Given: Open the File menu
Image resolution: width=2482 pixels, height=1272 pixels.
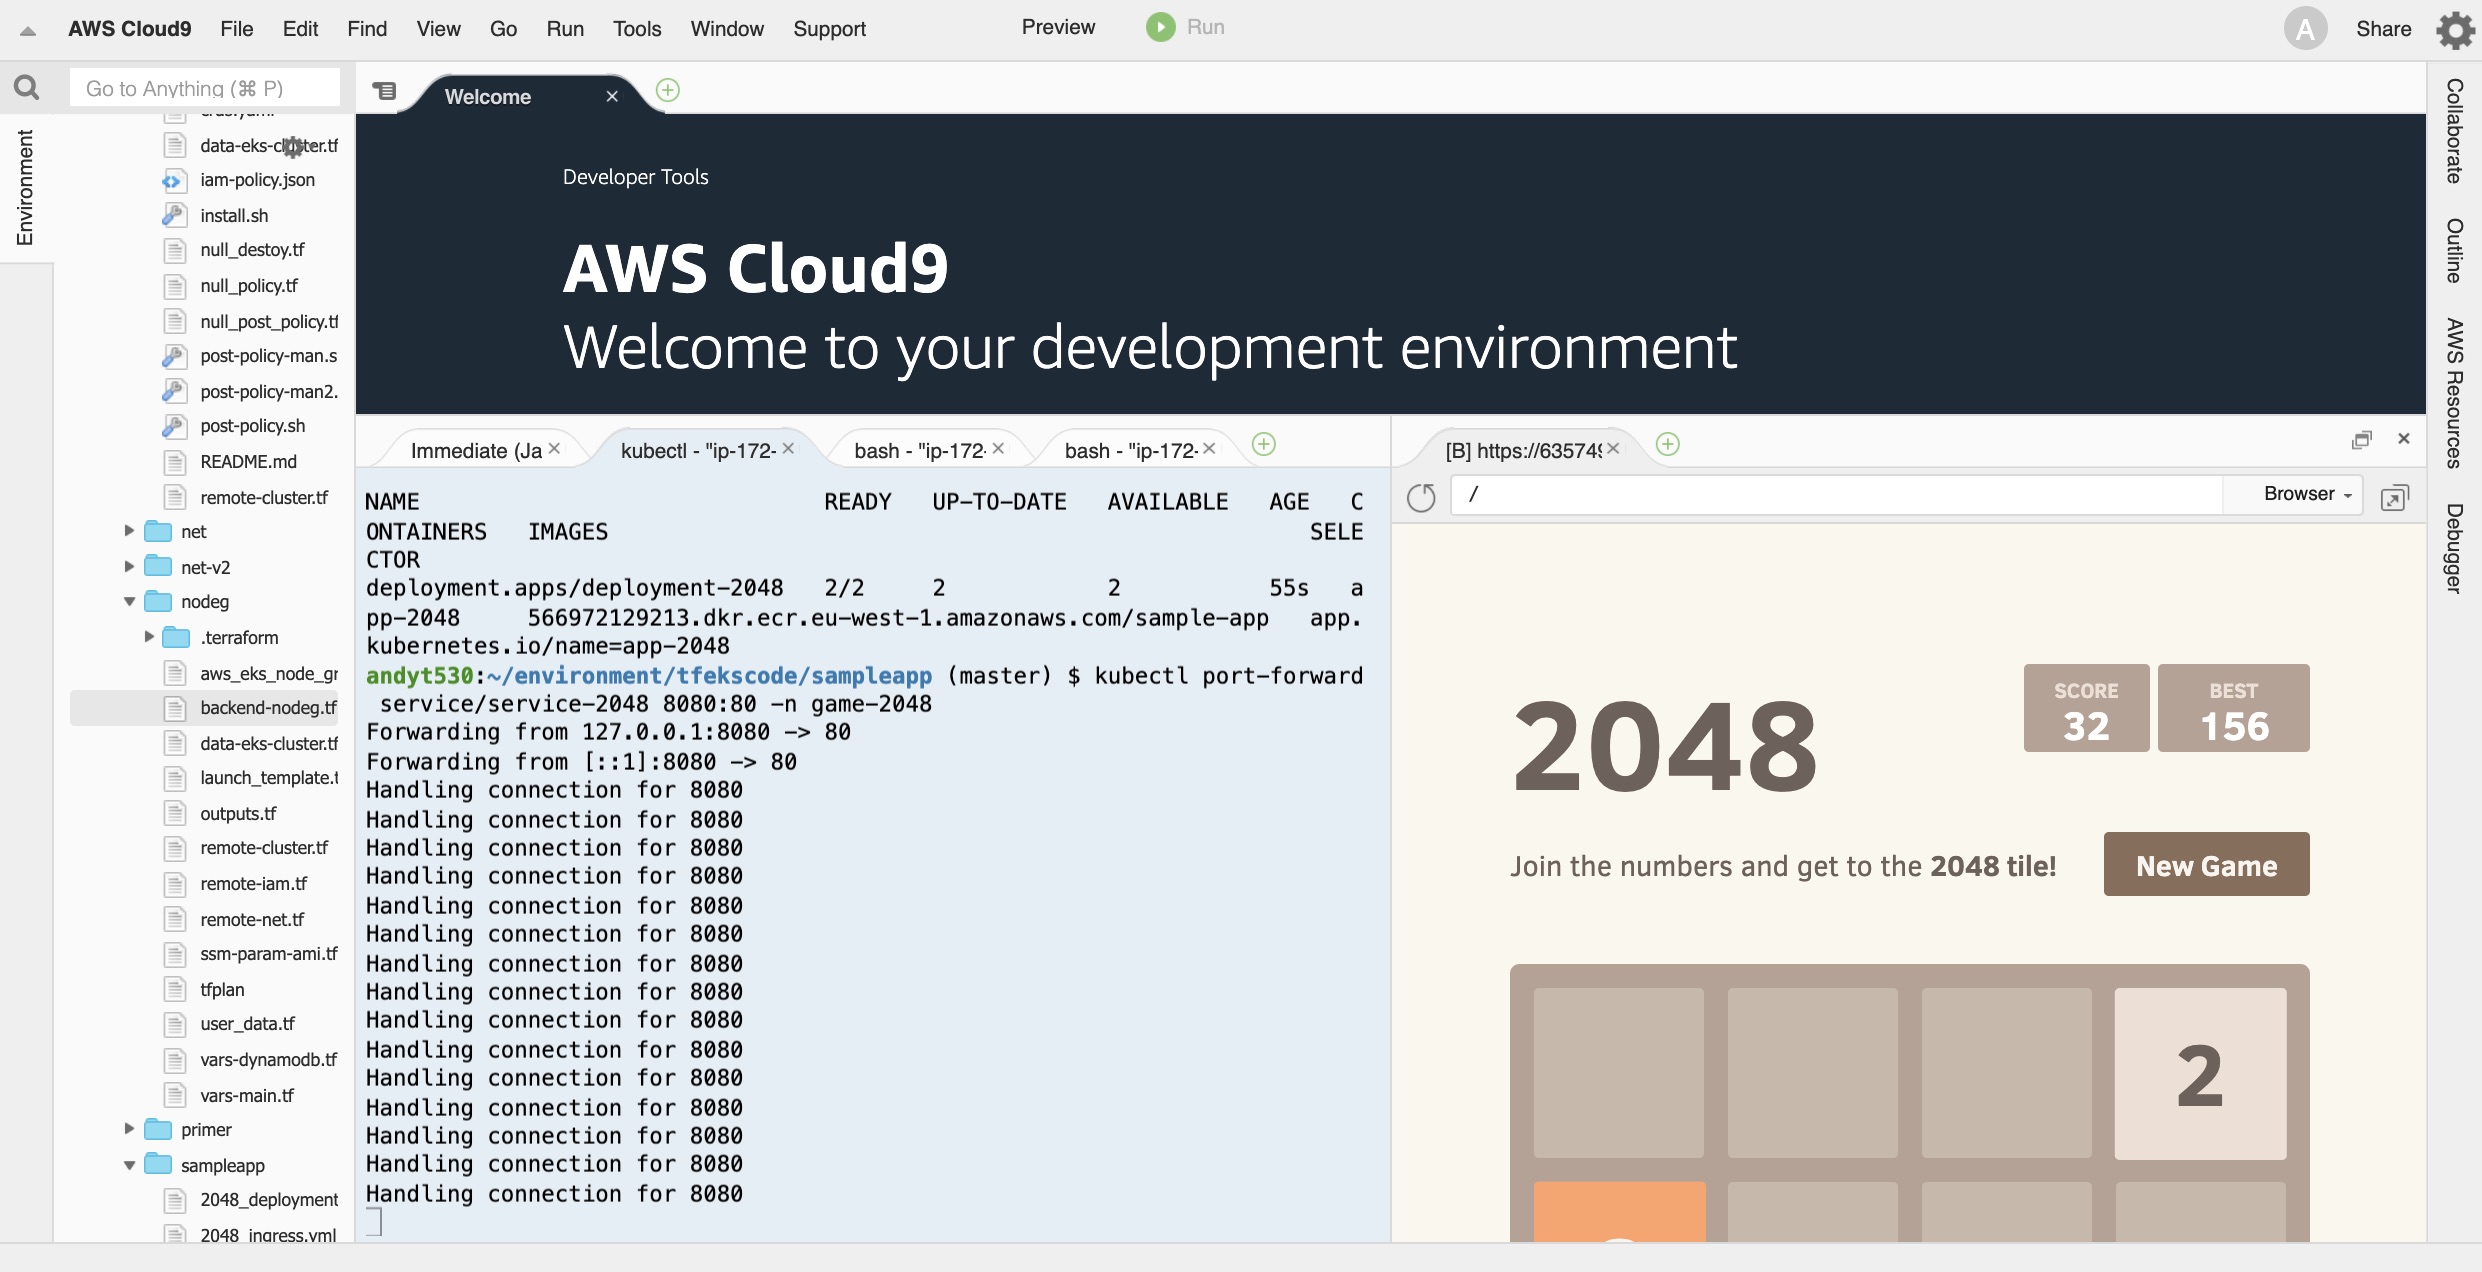Looking at the screenshot, I should [237, 29].
